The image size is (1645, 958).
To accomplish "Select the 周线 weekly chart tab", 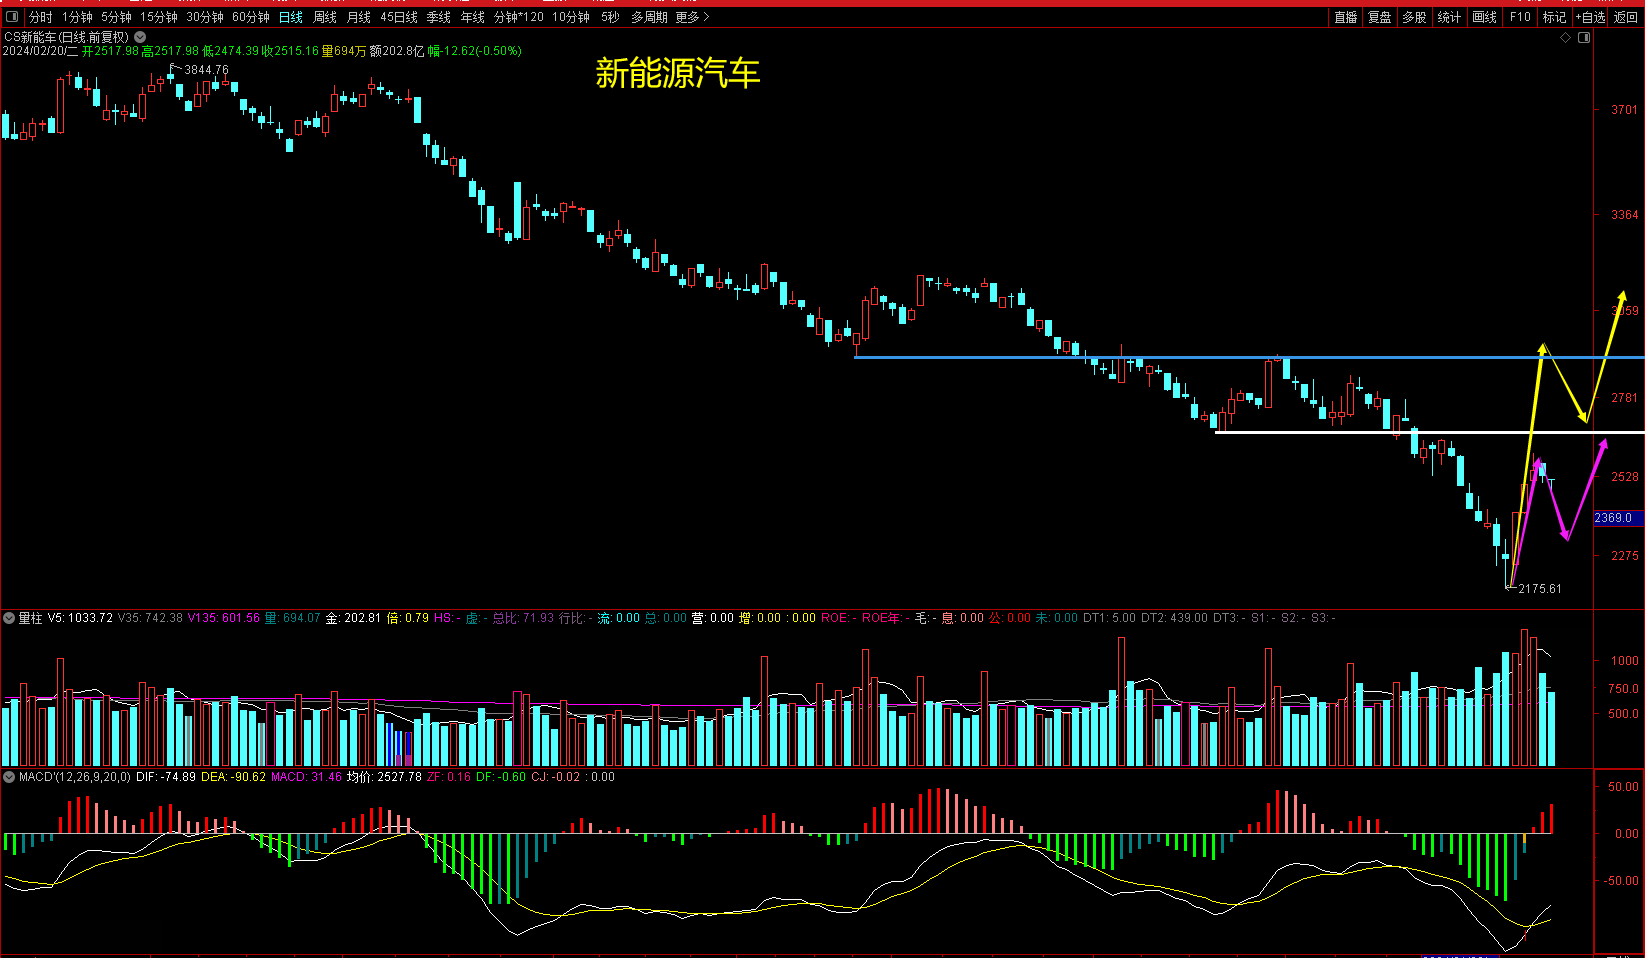I will [325, 17].
